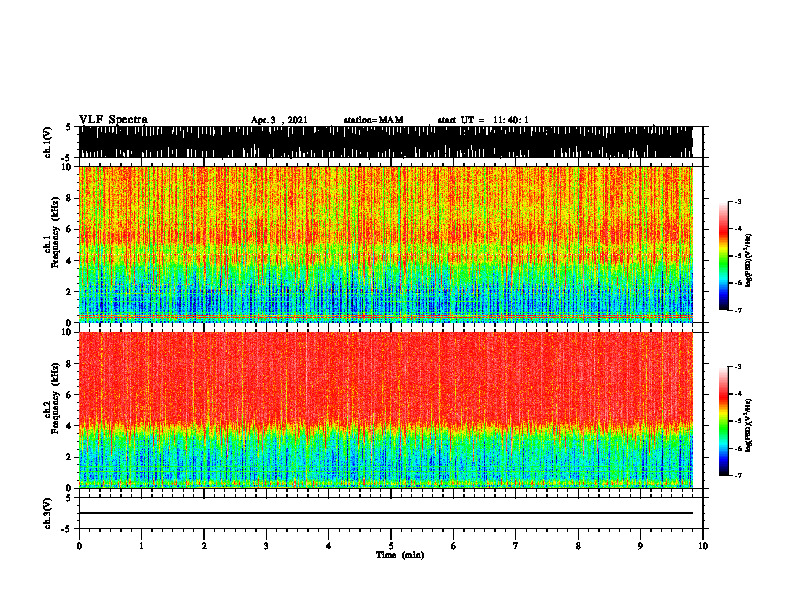Click the -7 value on ch.2 colorbar

click(737, 476)
